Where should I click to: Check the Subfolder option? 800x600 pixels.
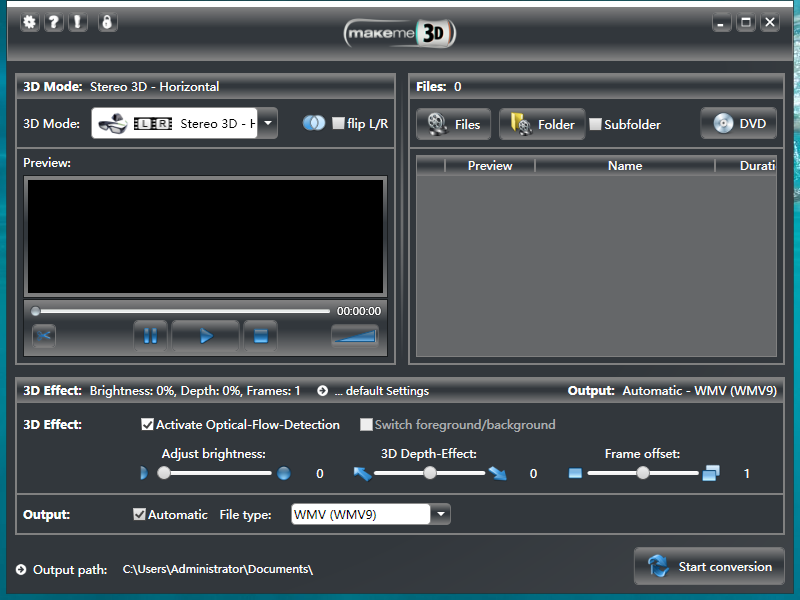(596, 125)
